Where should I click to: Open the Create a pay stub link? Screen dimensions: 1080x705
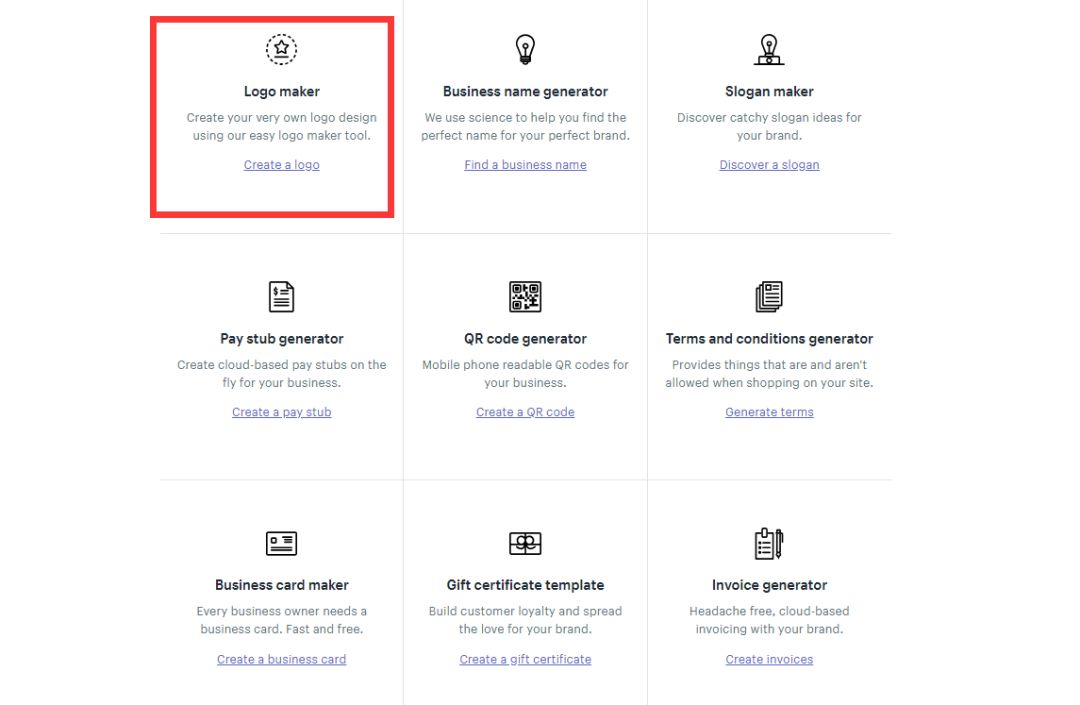click(281, 411)
